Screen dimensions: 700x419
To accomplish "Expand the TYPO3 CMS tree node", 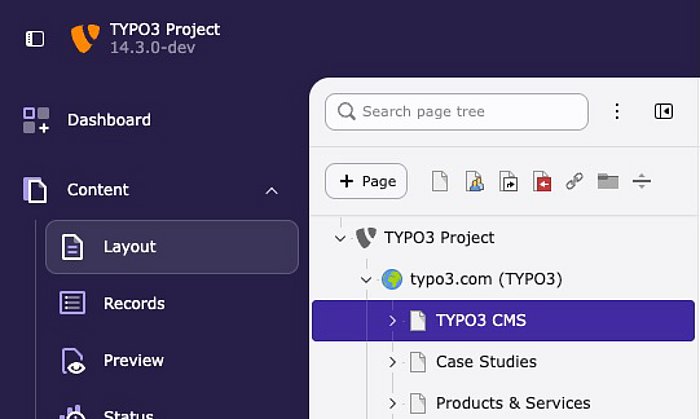I will coord(392,321).
